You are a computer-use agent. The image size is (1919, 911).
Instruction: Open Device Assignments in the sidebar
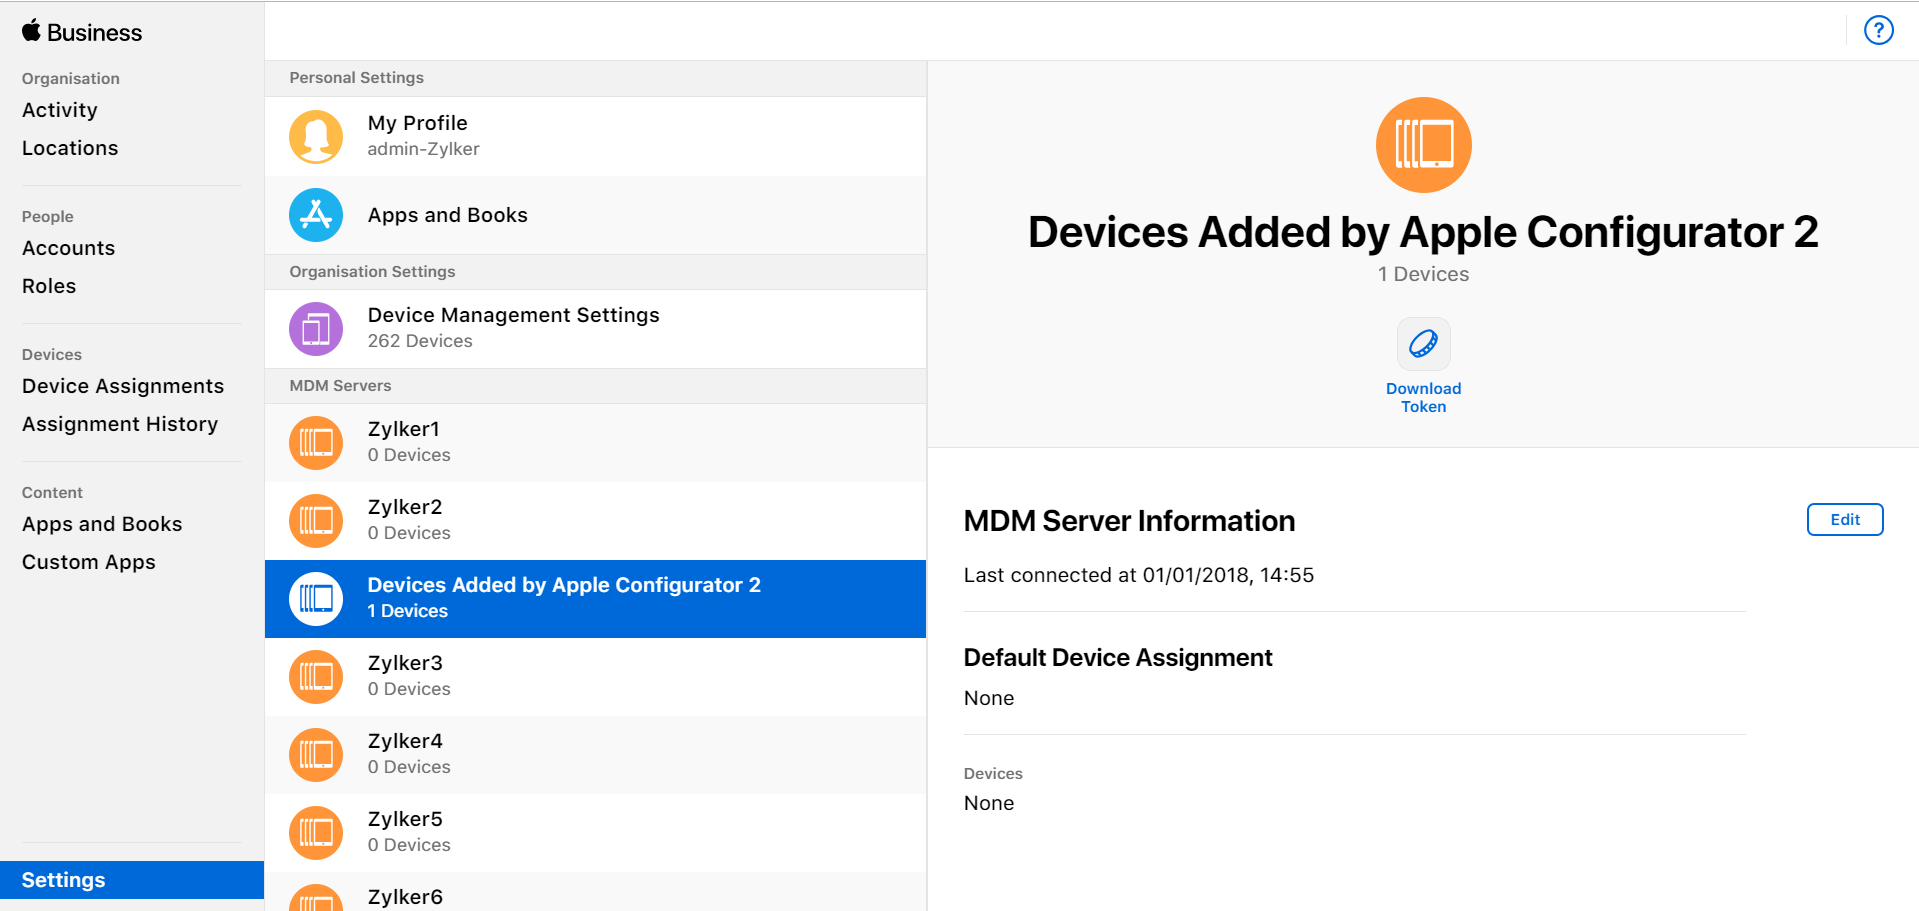point(123,386)
